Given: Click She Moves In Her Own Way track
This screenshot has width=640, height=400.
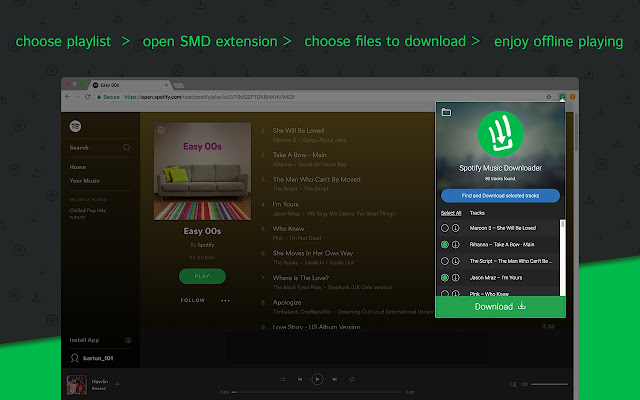Looking at the screenshot, I should click(313, 253).
